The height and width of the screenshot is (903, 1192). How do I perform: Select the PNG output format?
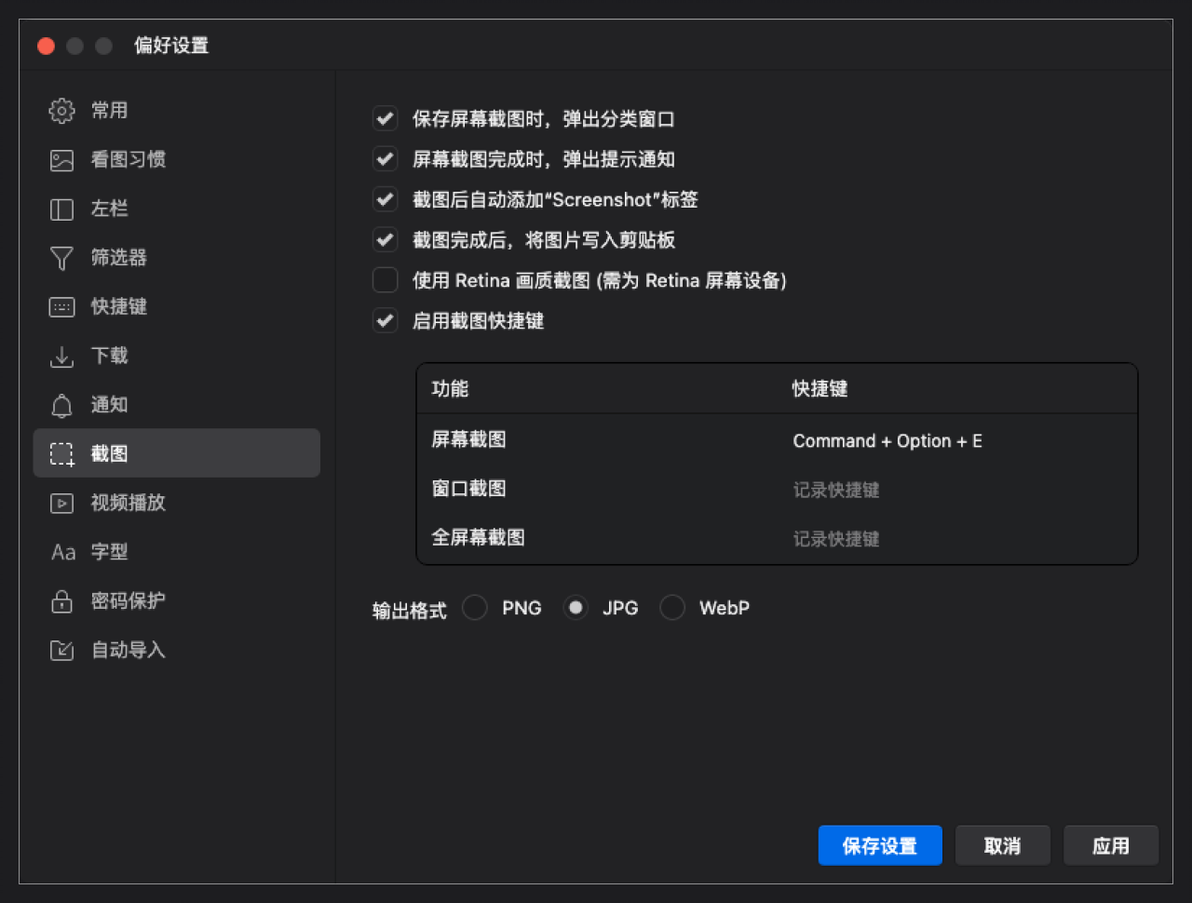(x=475, y=608)
